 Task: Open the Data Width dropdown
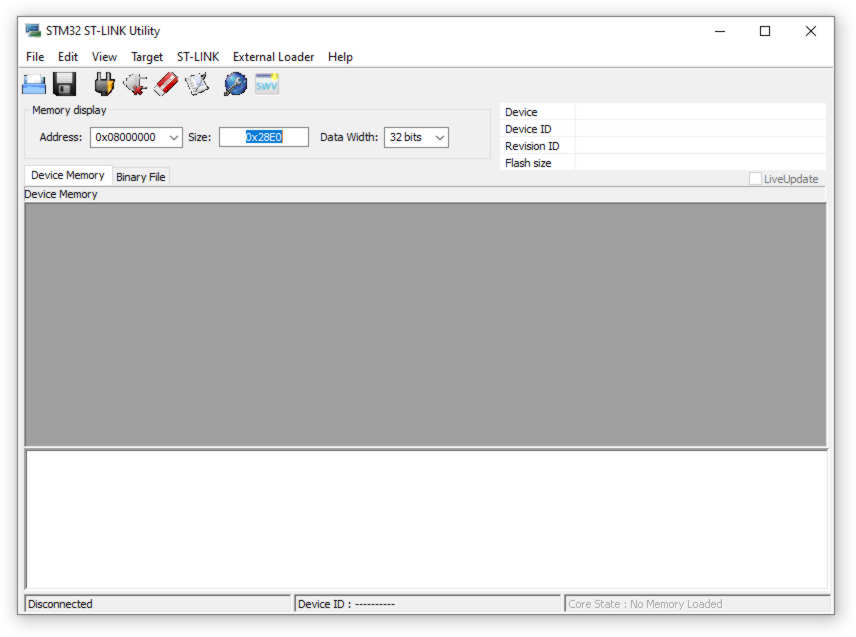pyautogui.click(x=440, y=138)
